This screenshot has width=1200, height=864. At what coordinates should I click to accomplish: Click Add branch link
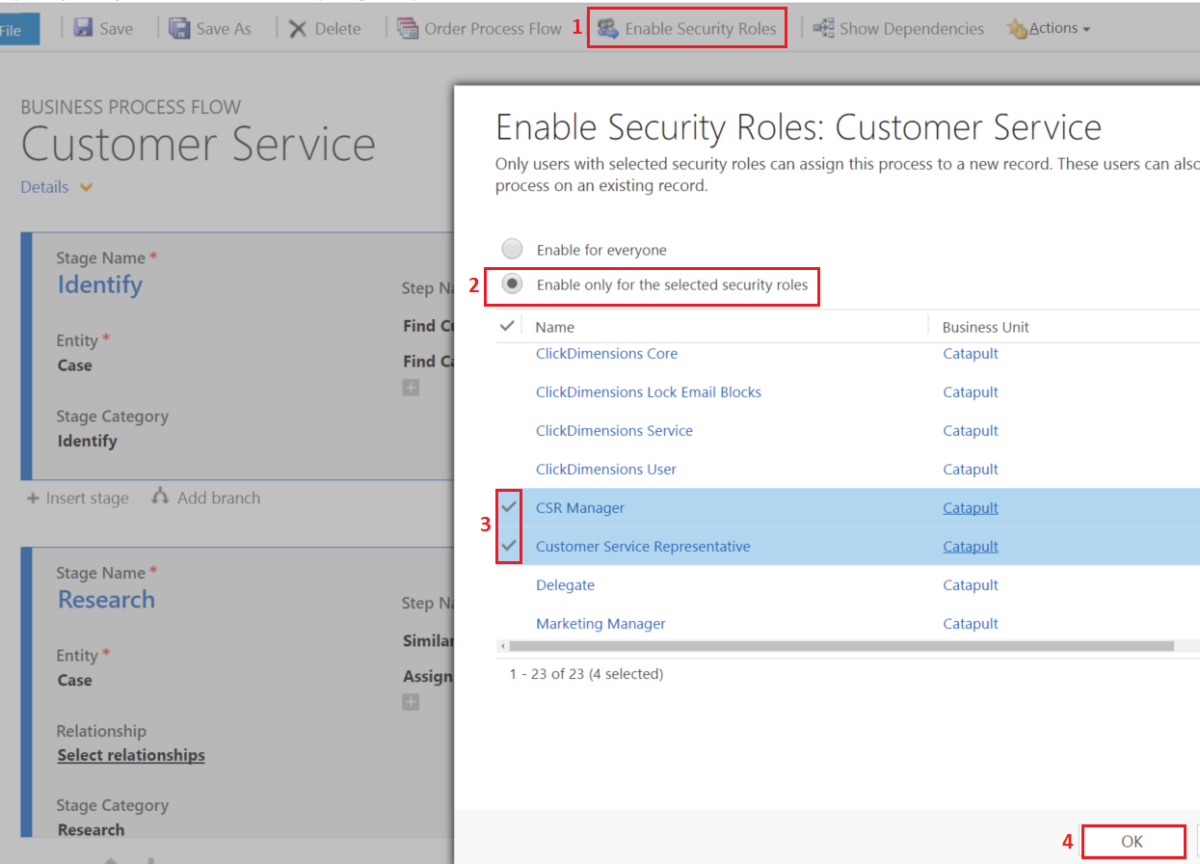(x=218, y=497)
